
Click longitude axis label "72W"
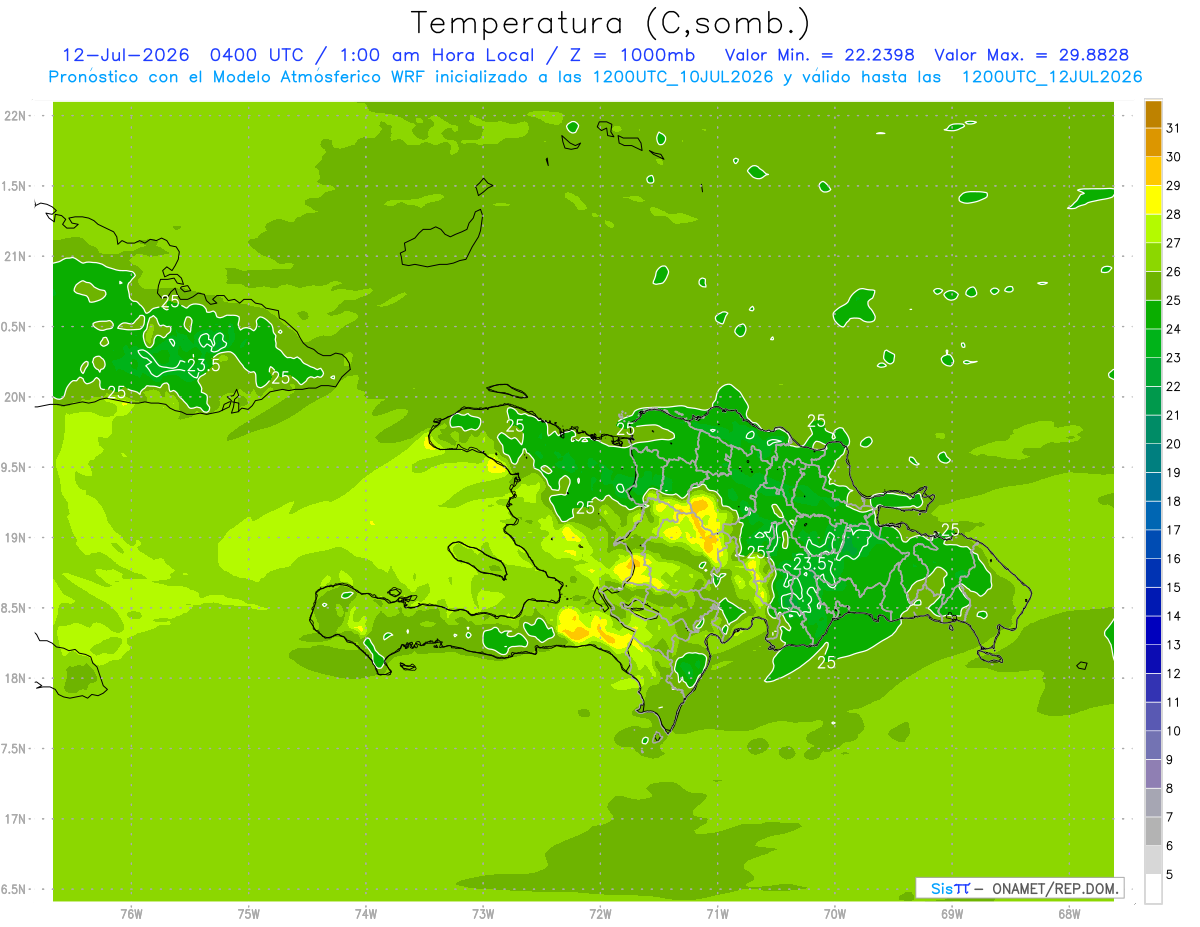click(x=600, y=914)
